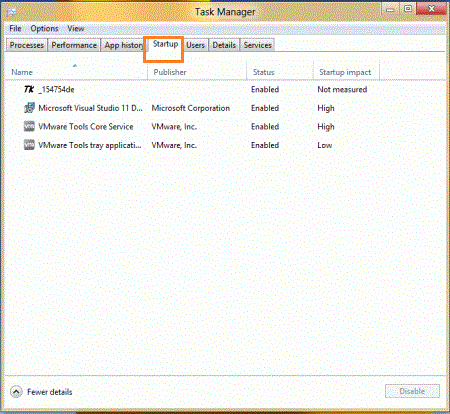This screenshot has height=414, width=450.
Task: Click the Not measured impact value
Action: (x=342, y=89)
